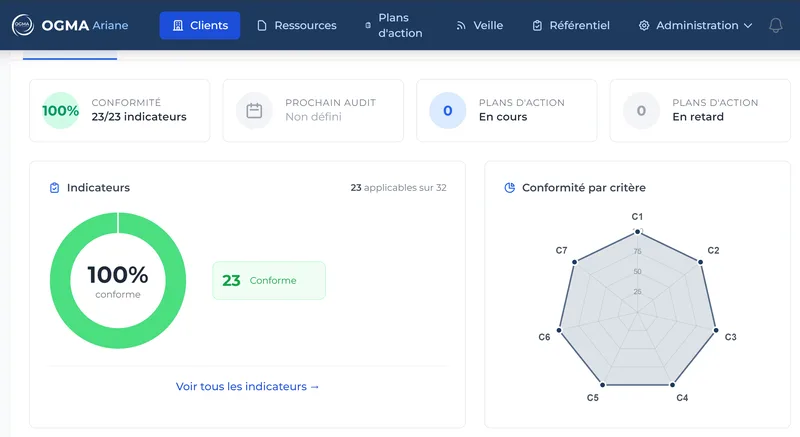Click the green 100% conformity badge
This screenshot has height=437, width=800.
pyautogui.click(x=60, y=111)
